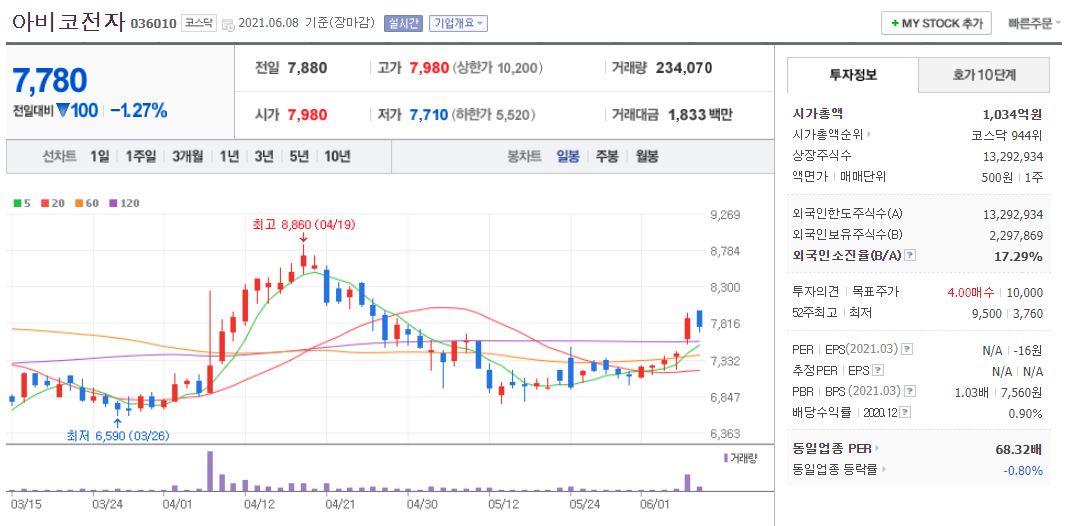
Task: Click arrow icon next to 시가총액순위
Action: pos(868,135)
